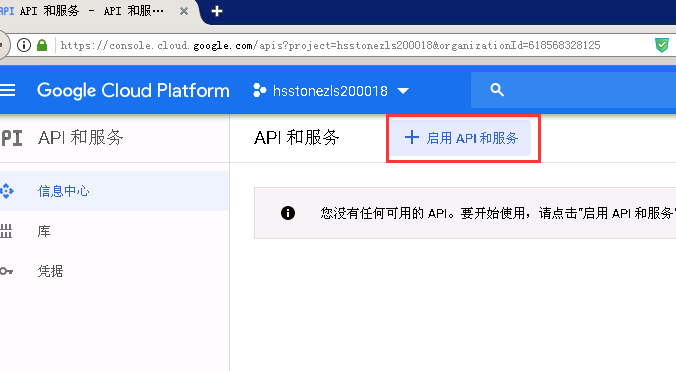676x371 pixels.
Task: Click the green padlock security icon
Action: tap(42, 45)
